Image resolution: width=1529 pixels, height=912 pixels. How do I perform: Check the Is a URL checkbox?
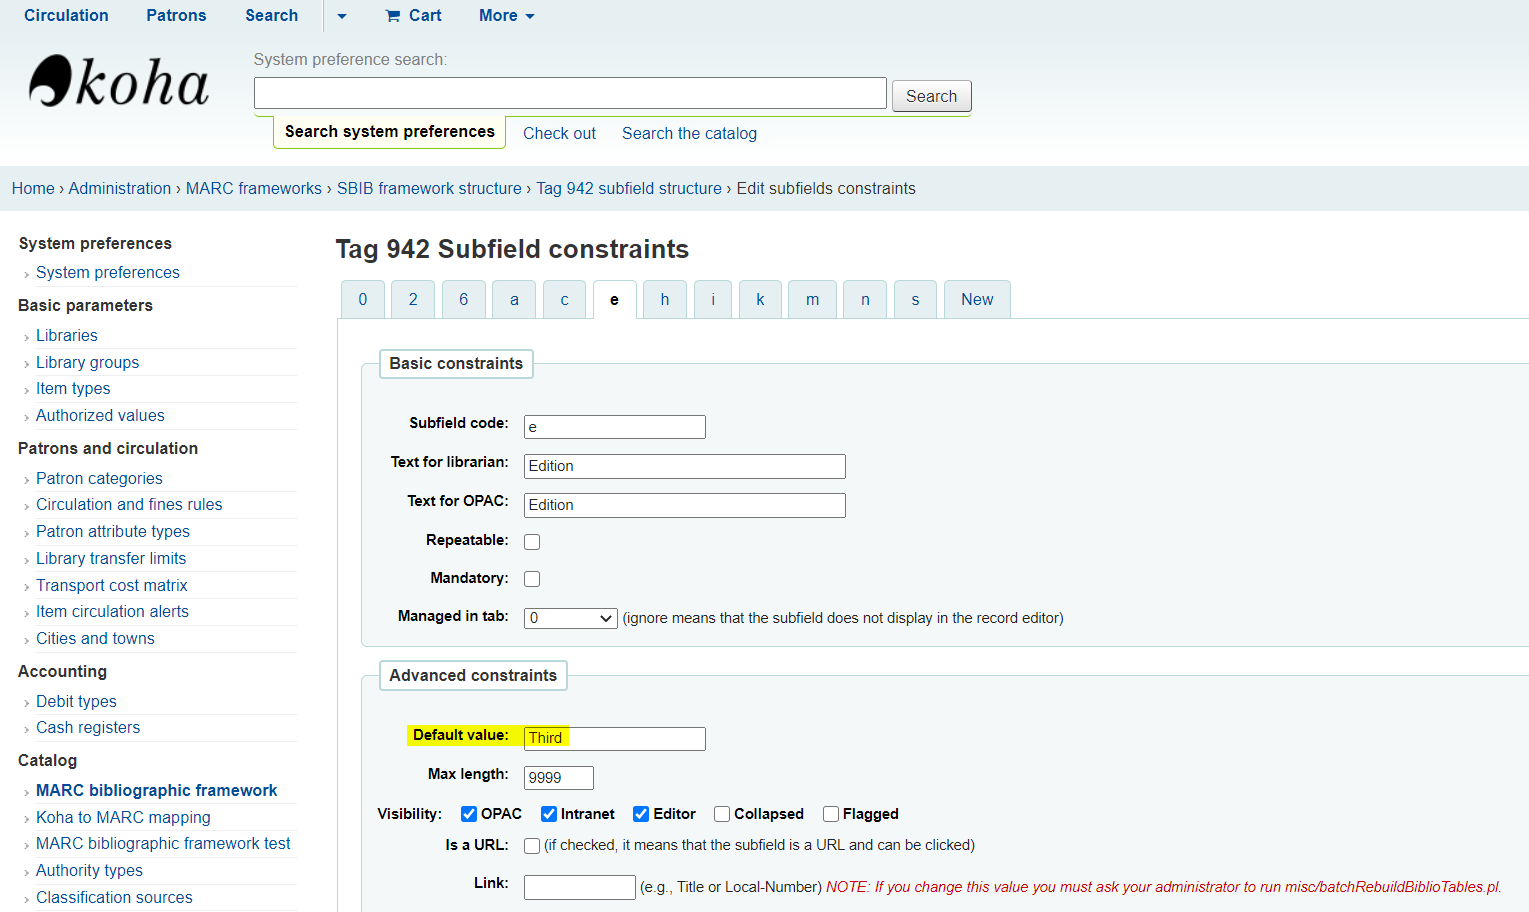tap(532, 846)
